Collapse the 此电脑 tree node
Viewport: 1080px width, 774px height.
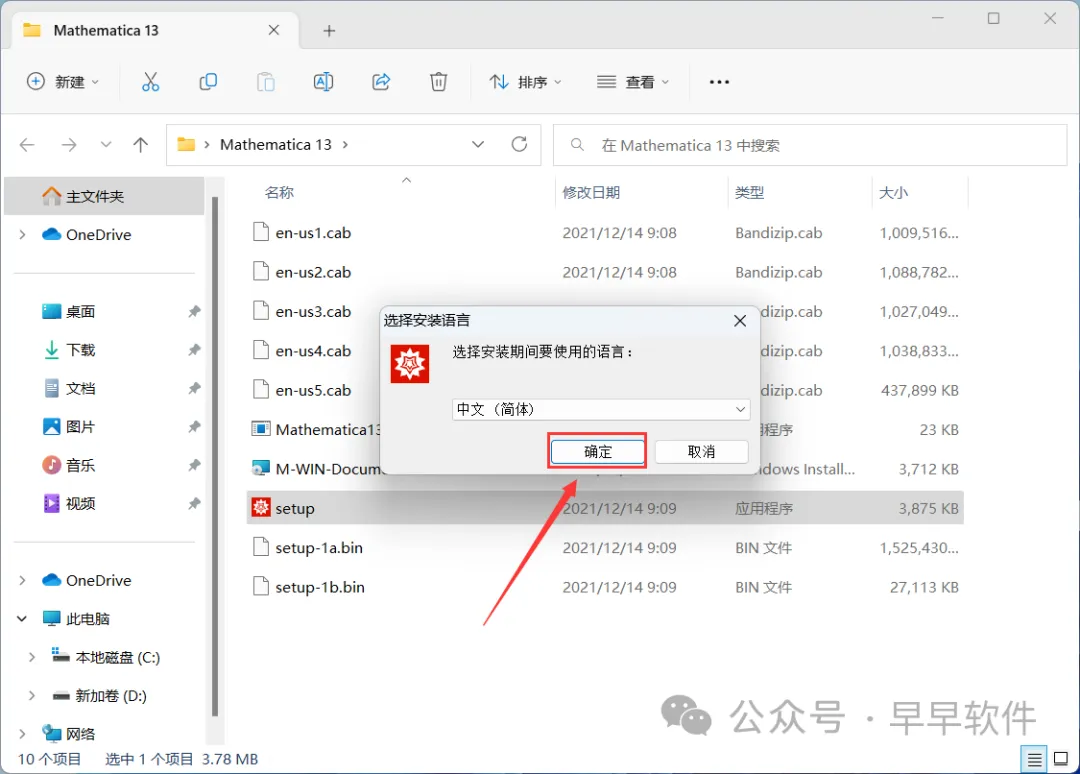click(x=22, y=618)
